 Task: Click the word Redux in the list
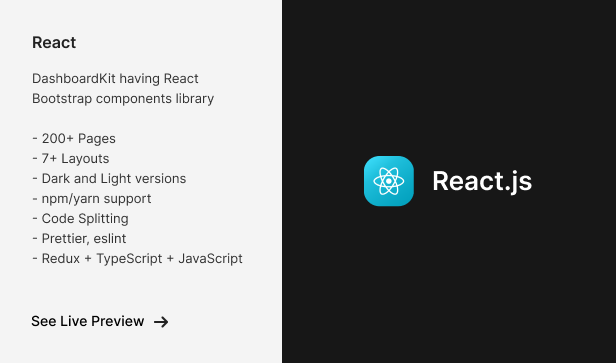(x=60, y=259)
